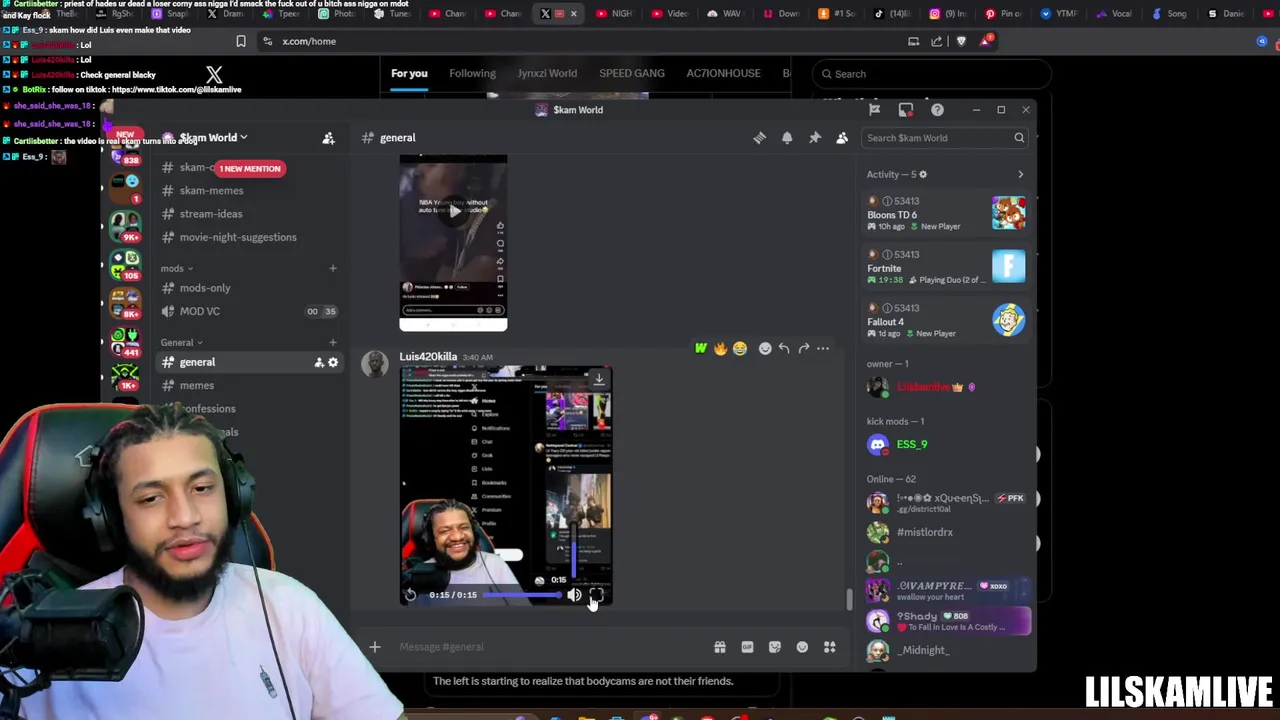Replay the finished video
Image resolution: width=1280 pixels, height=720 pixels.
coord(410,595)
